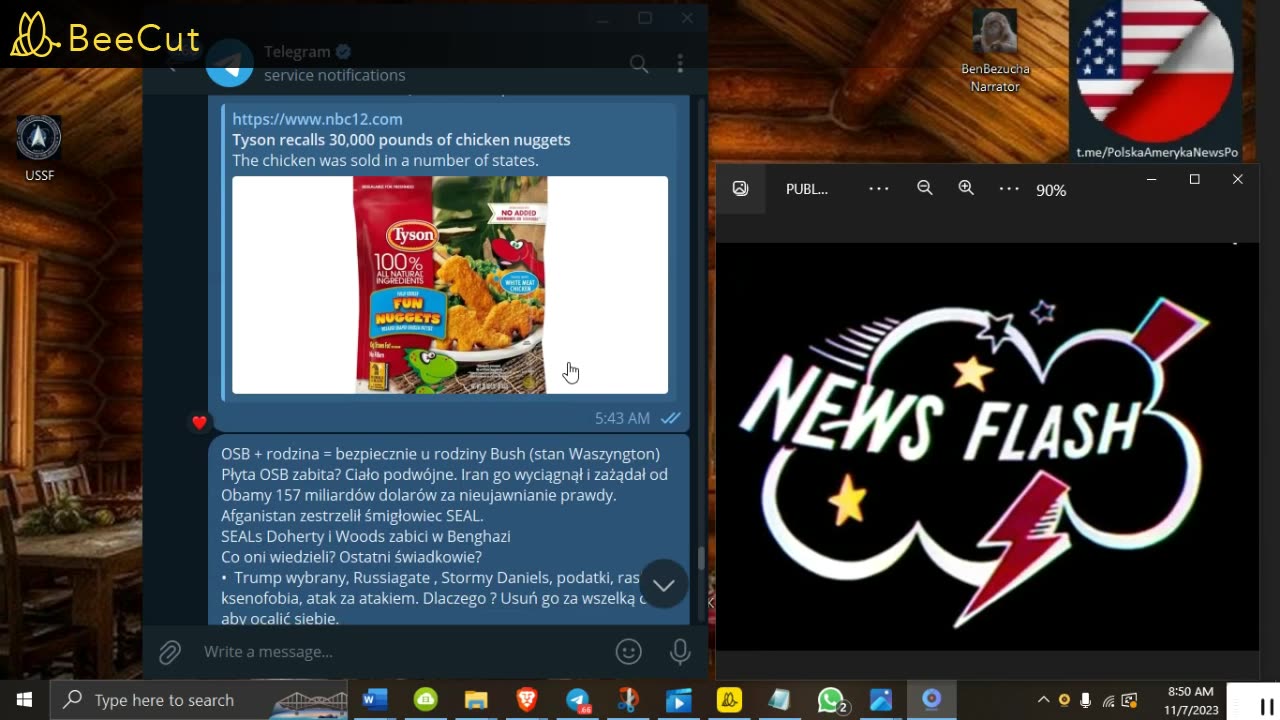Zoom in with the magnifier plus icon

tap(966, 188)
